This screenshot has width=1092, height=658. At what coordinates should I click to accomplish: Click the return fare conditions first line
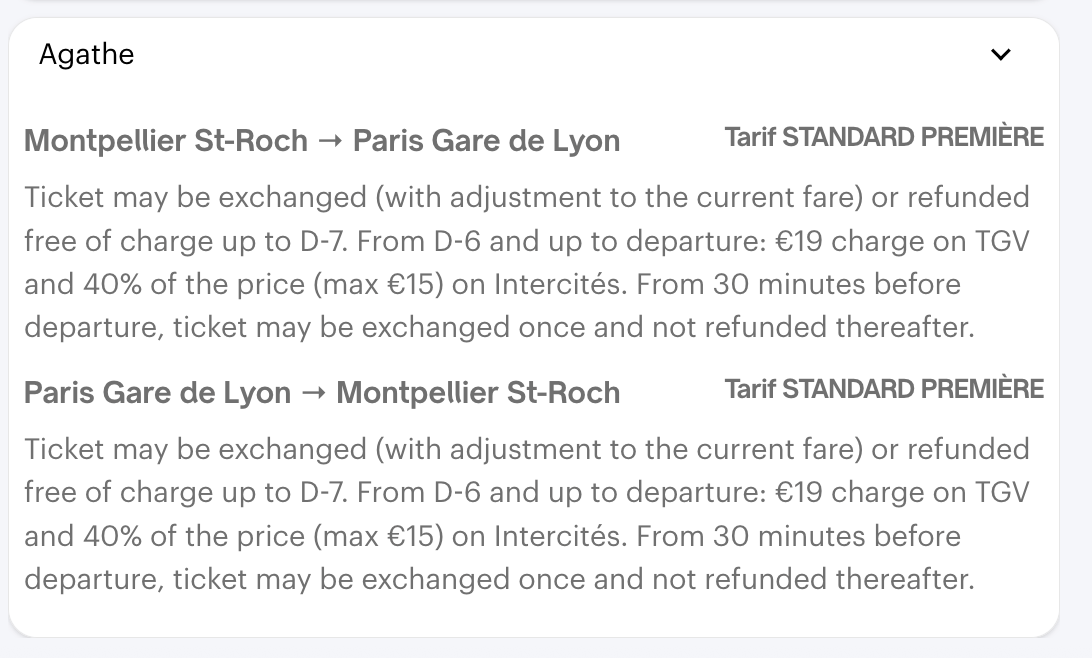coord(526,450)
